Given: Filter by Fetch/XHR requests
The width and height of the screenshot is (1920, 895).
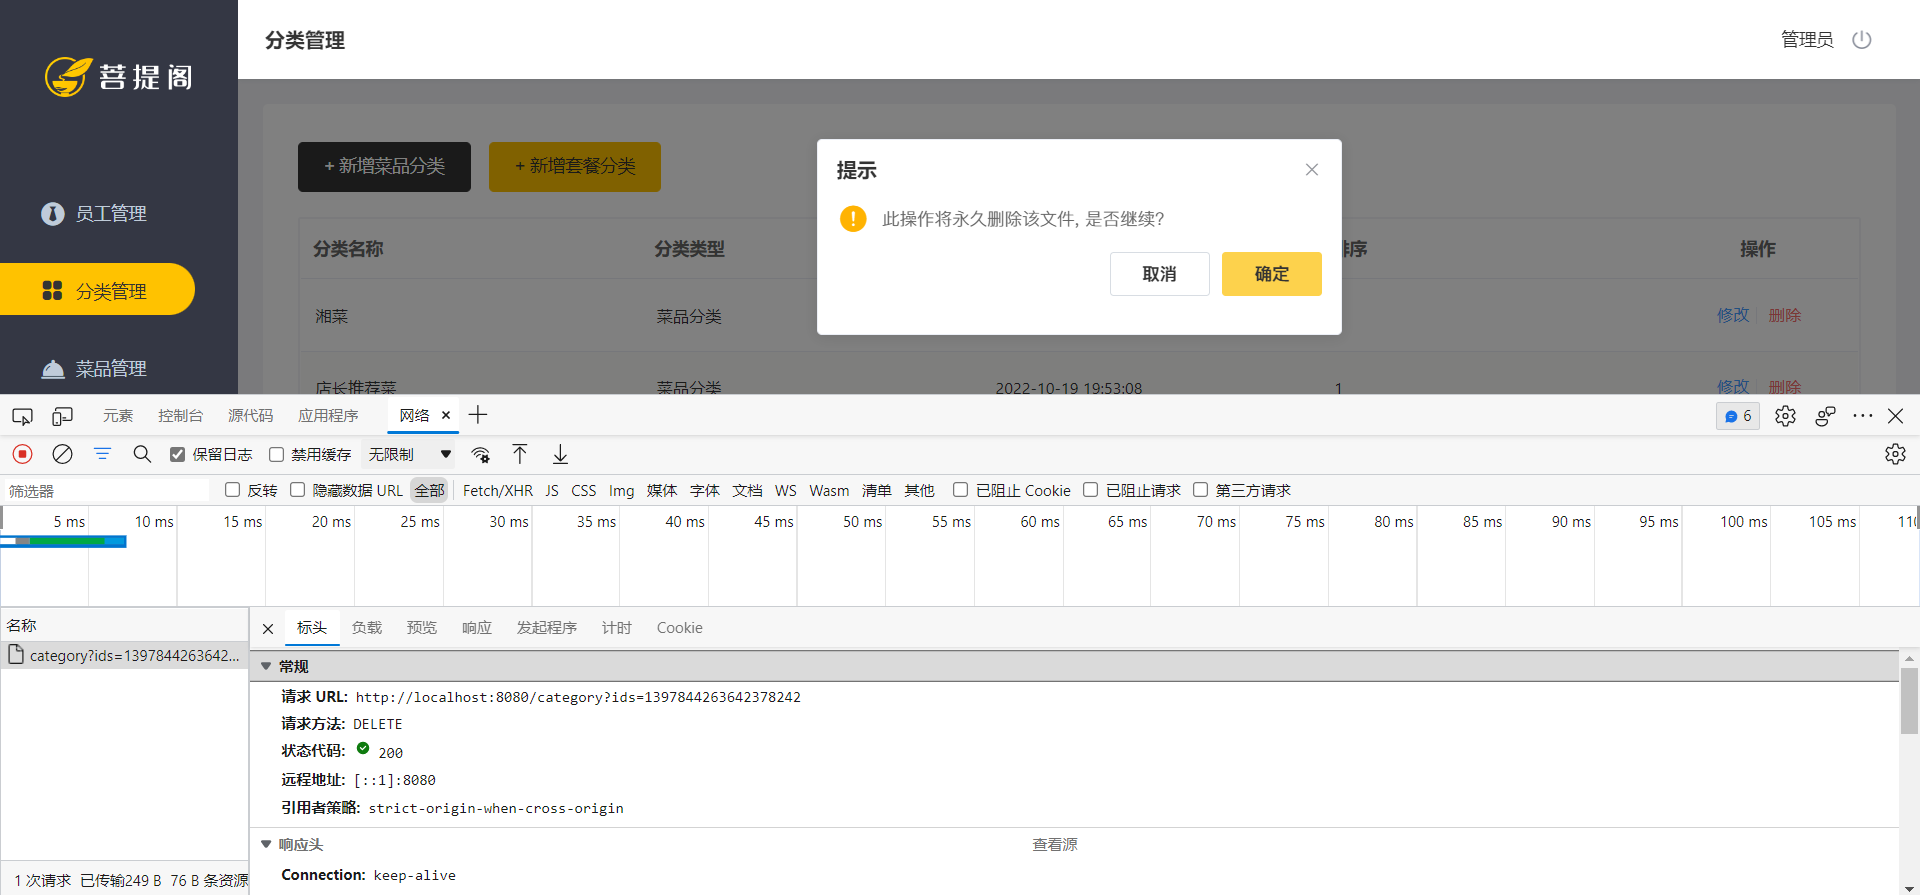Looking at the screenshot, I should [498, 490].
